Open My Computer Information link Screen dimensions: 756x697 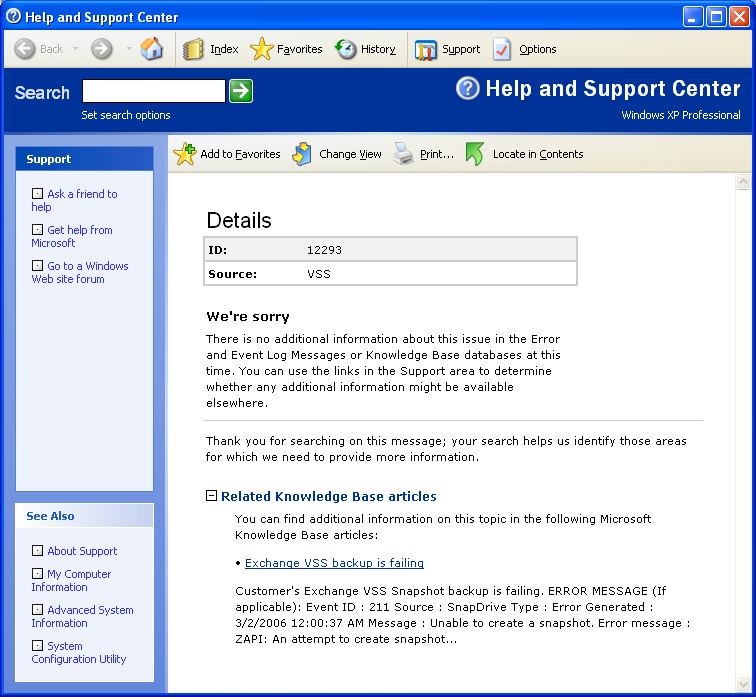(71, 580)
